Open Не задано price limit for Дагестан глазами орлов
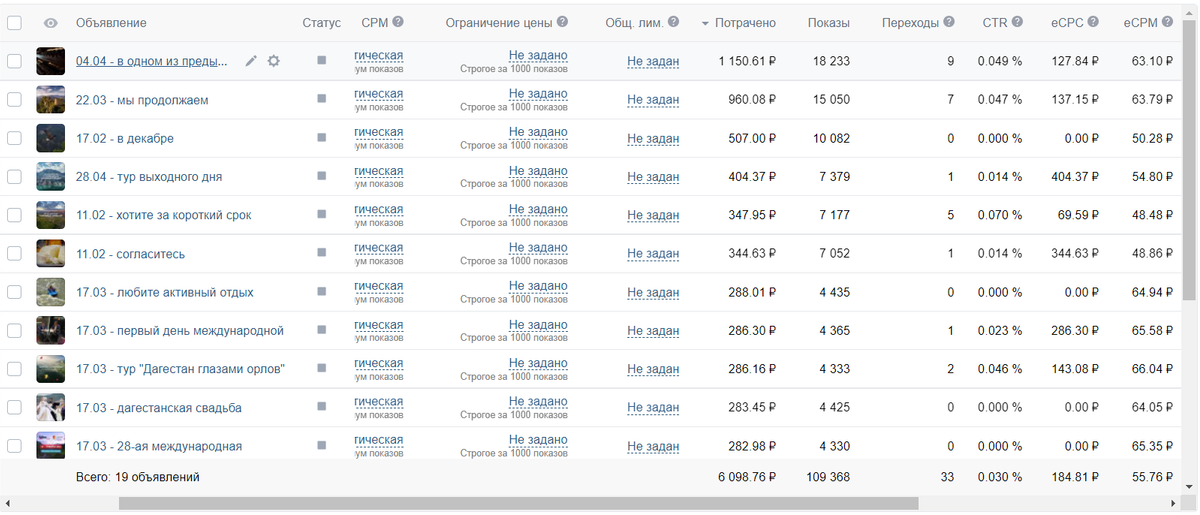 538,363
